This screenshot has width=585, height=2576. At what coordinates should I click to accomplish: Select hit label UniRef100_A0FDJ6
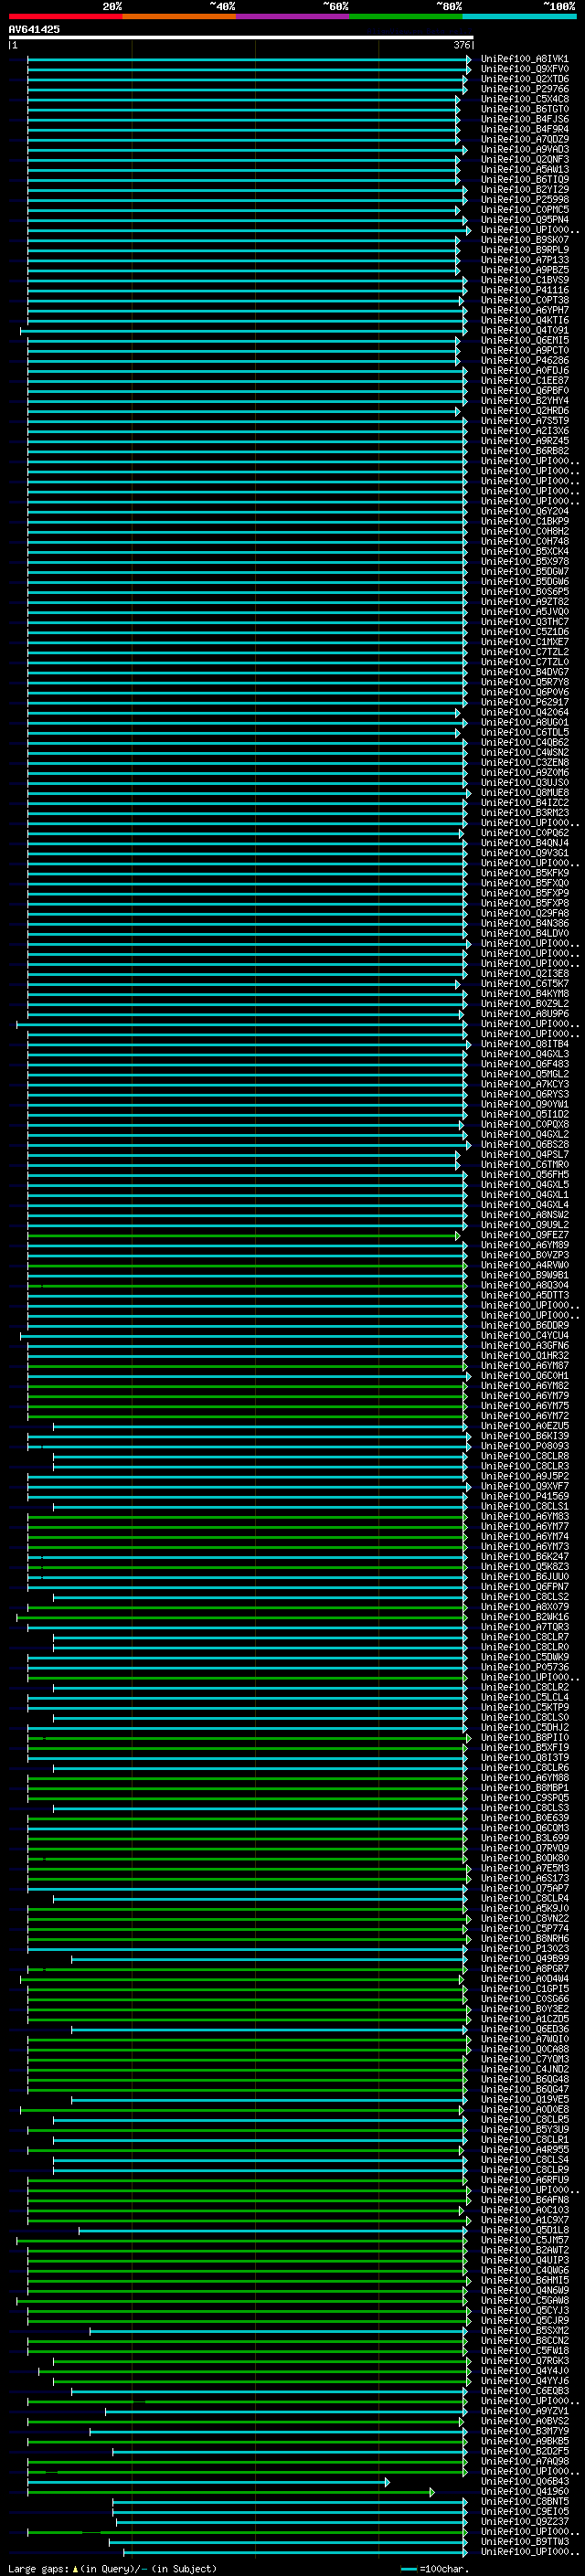(x=525, y=371)
